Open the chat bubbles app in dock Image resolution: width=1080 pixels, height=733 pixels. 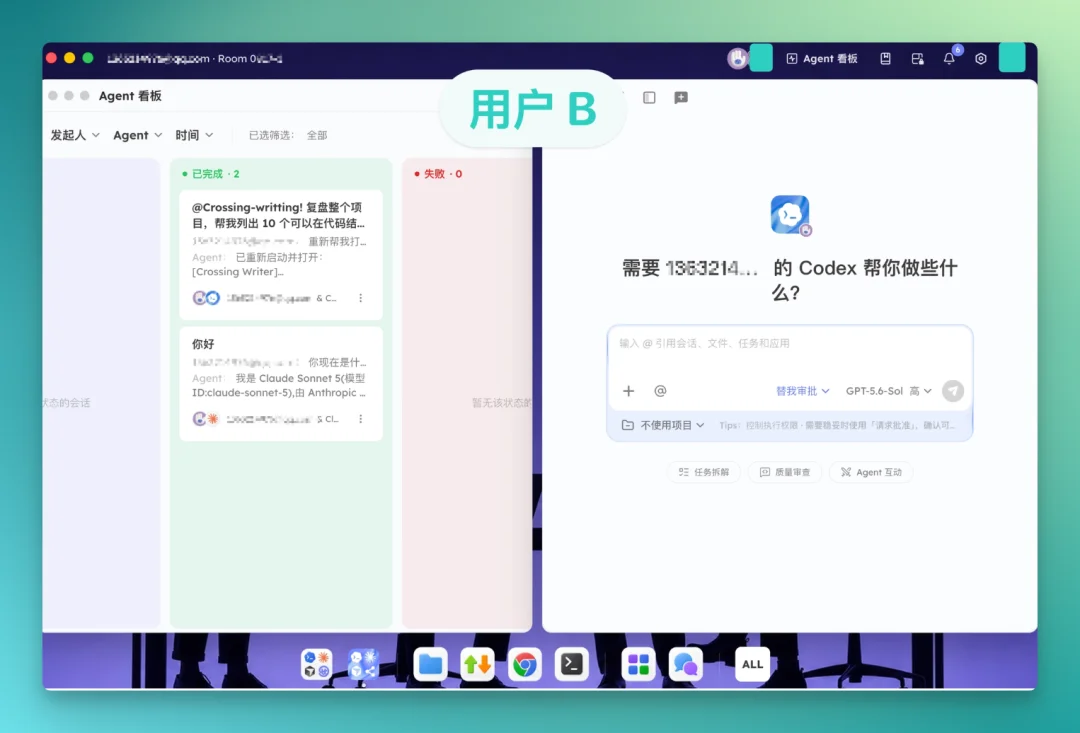[685, 665]
